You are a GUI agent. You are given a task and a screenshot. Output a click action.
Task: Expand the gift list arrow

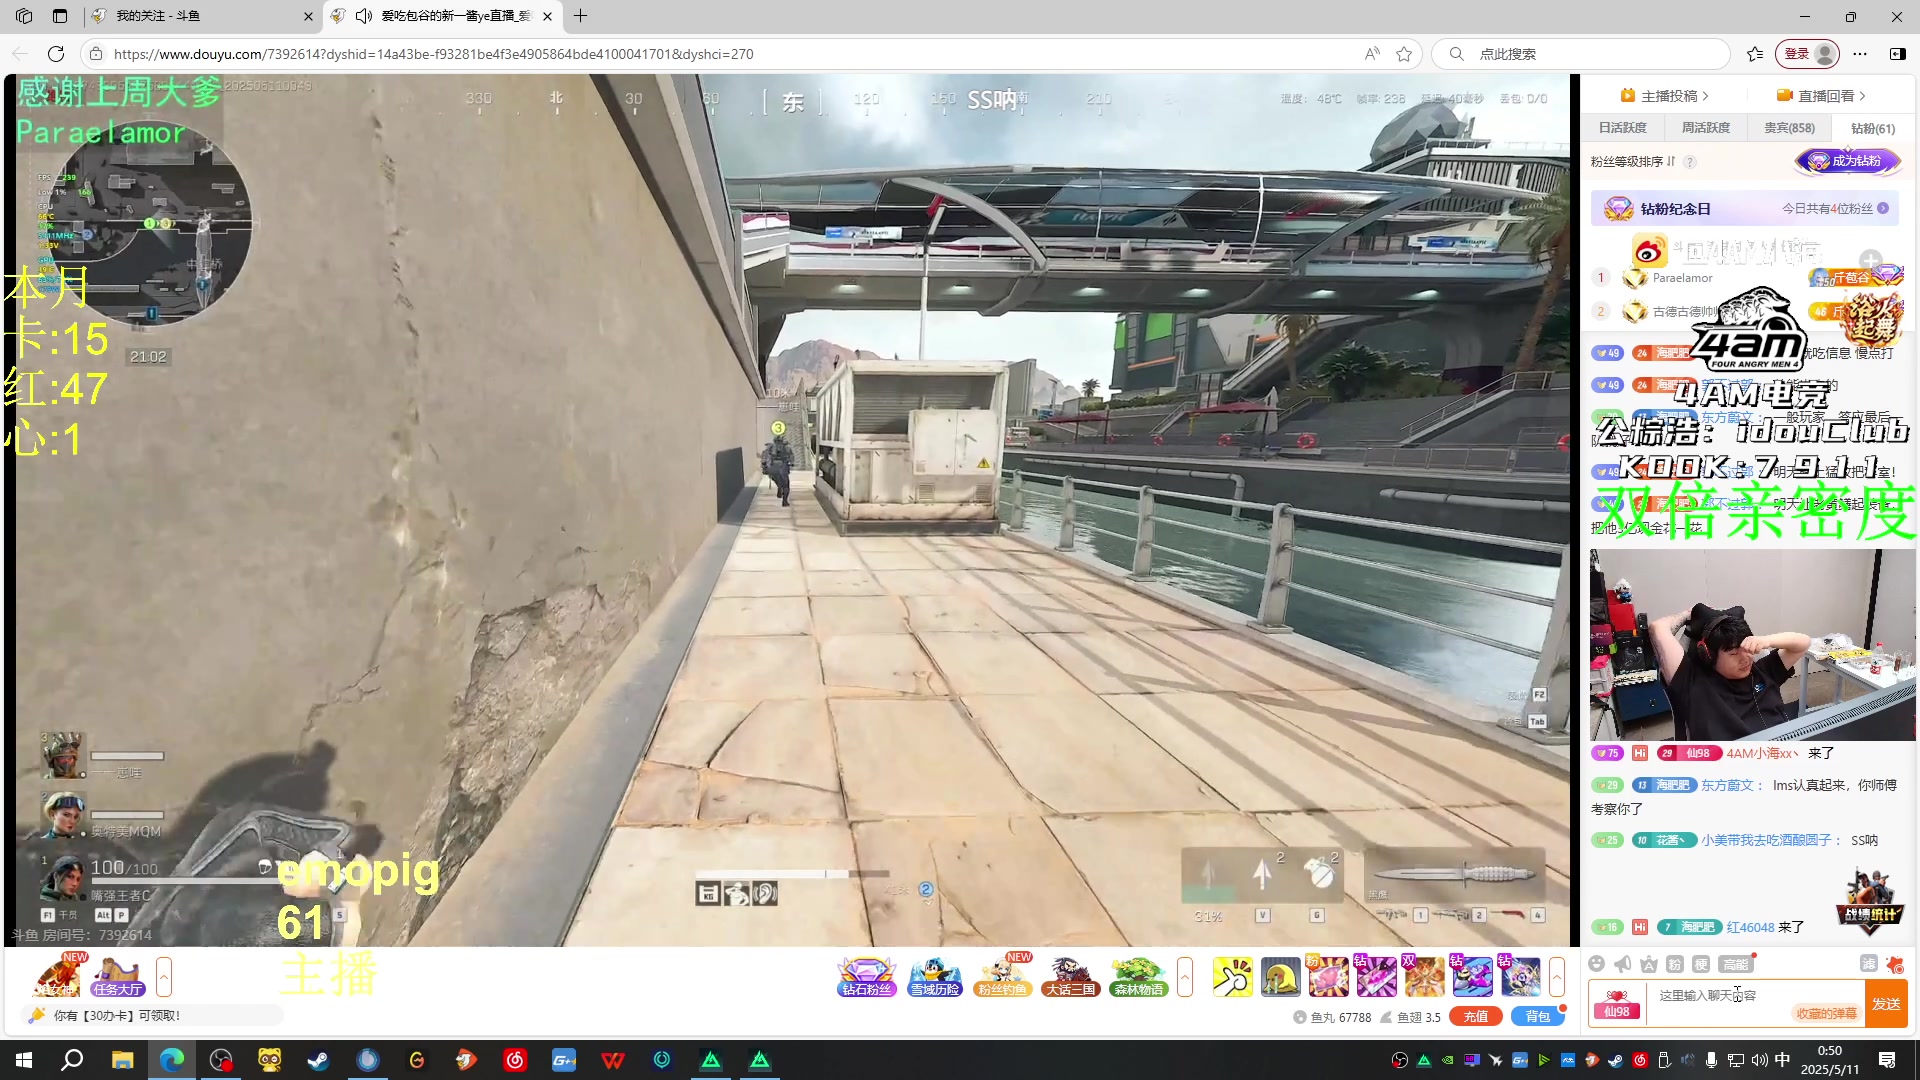click(x=1557, y=977)
